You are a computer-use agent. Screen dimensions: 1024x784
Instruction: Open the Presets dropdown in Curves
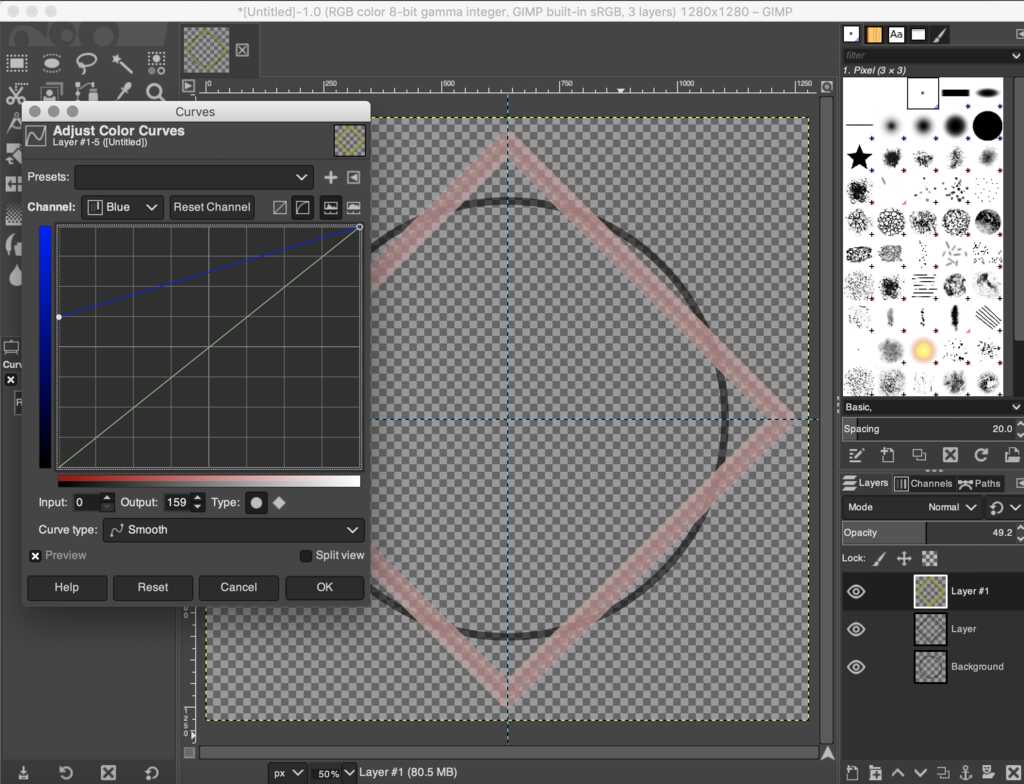pos(193,177)
